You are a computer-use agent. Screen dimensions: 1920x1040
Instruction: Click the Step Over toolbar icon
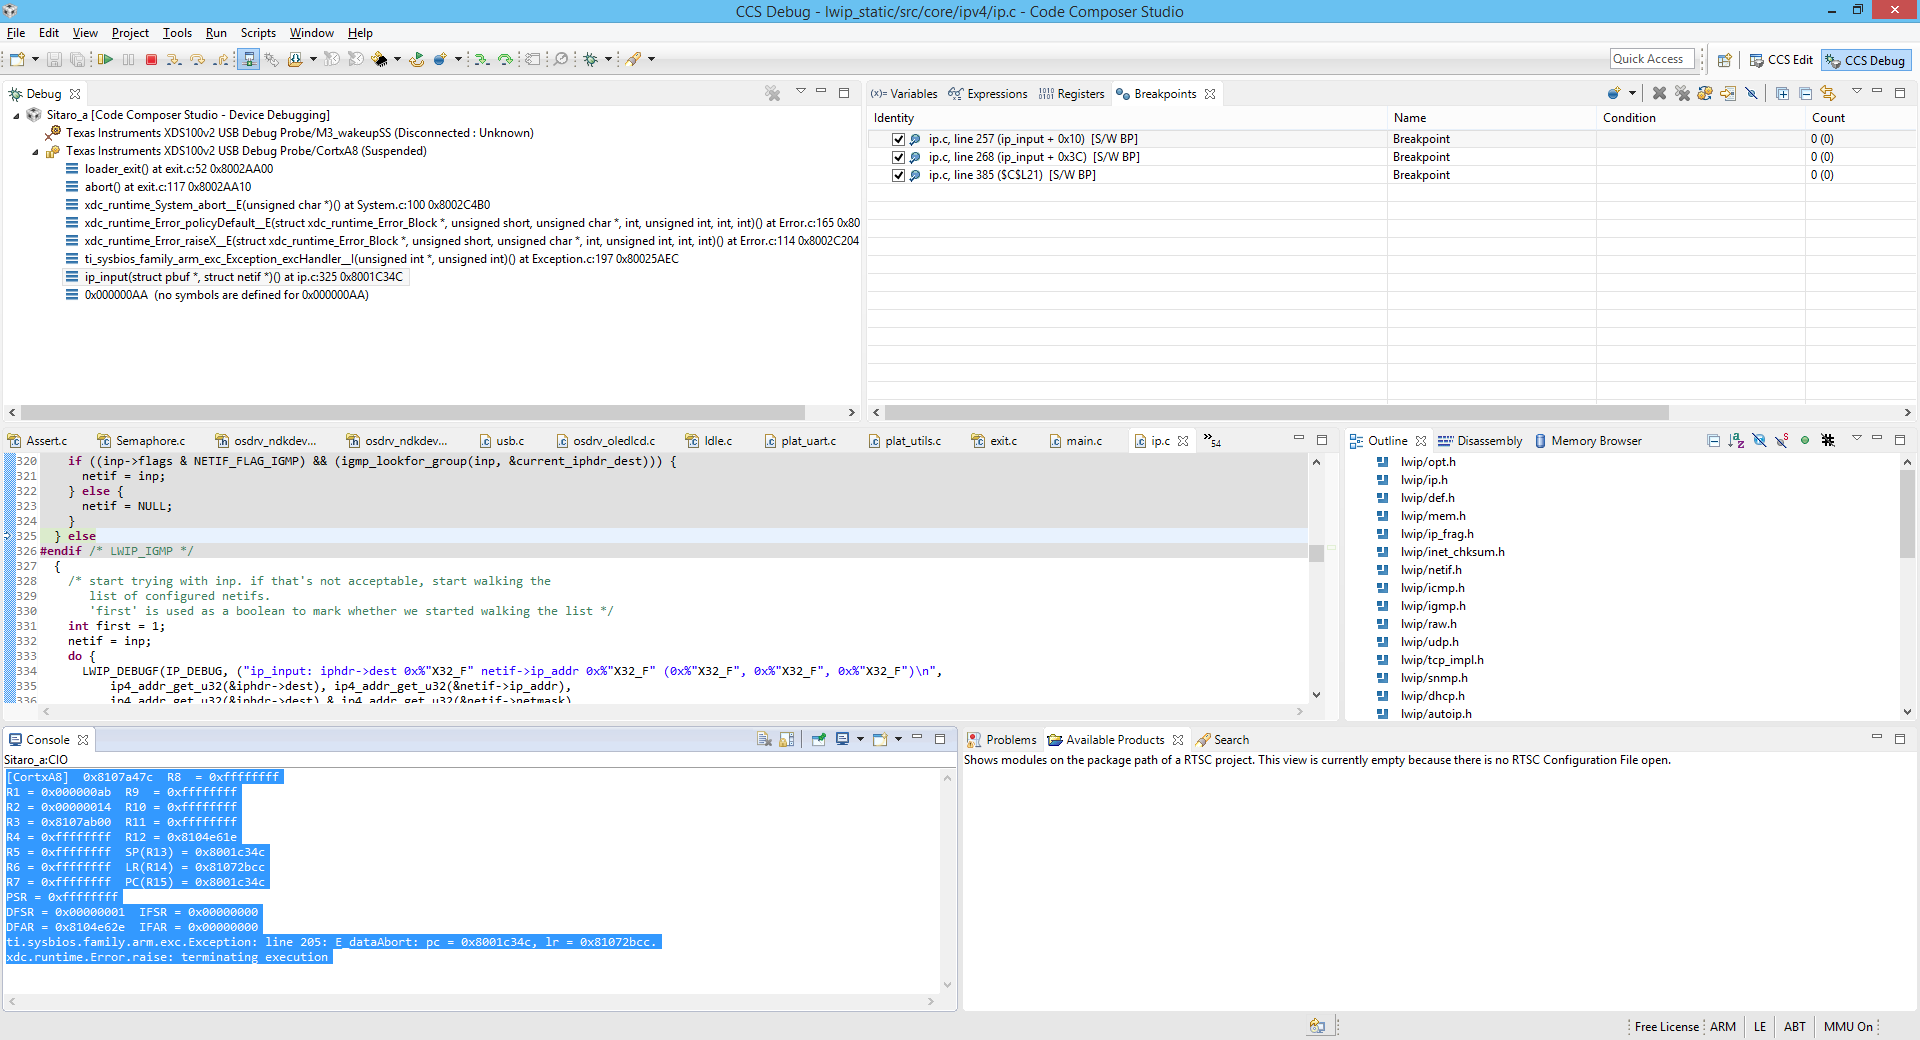point(198,59)
